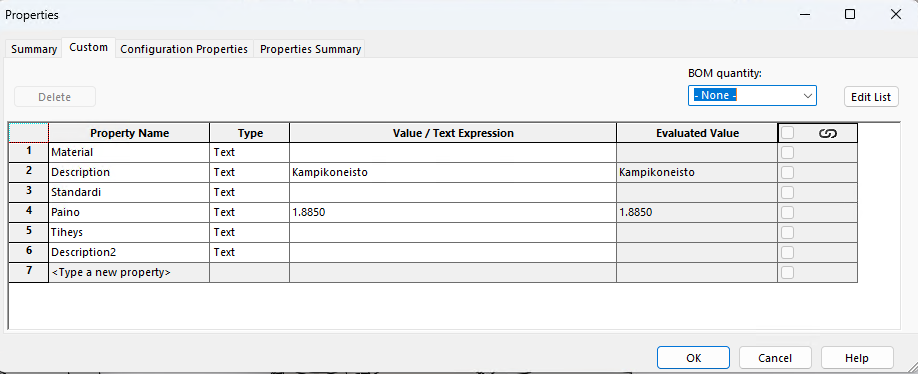Click the Type cell for Tiheys row
The height and width of the screenshot is (374, 918).
(x=249, y=232)
